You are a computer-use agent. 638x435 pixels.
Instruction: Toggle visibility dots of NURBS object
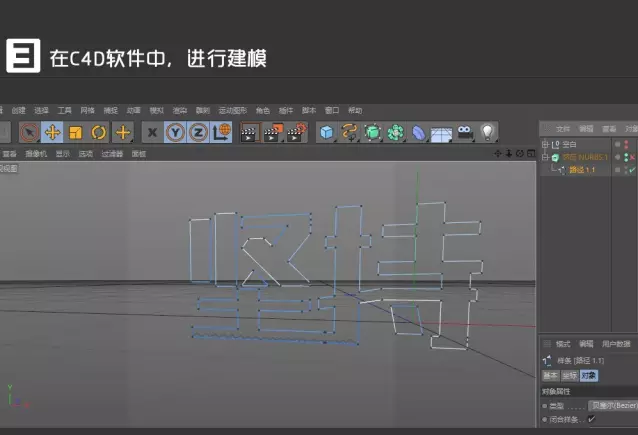point(627,157)
